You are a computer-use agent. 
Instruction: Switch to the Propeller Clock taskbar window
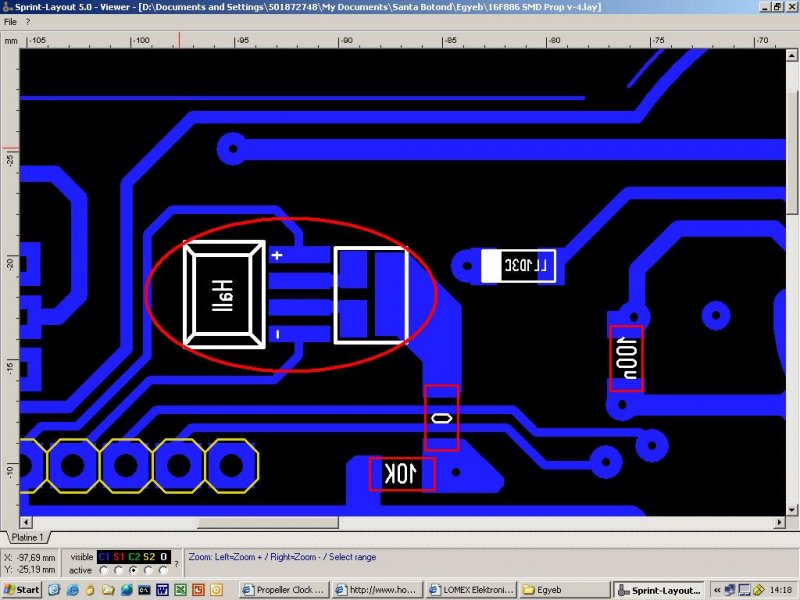pos(284,590)
